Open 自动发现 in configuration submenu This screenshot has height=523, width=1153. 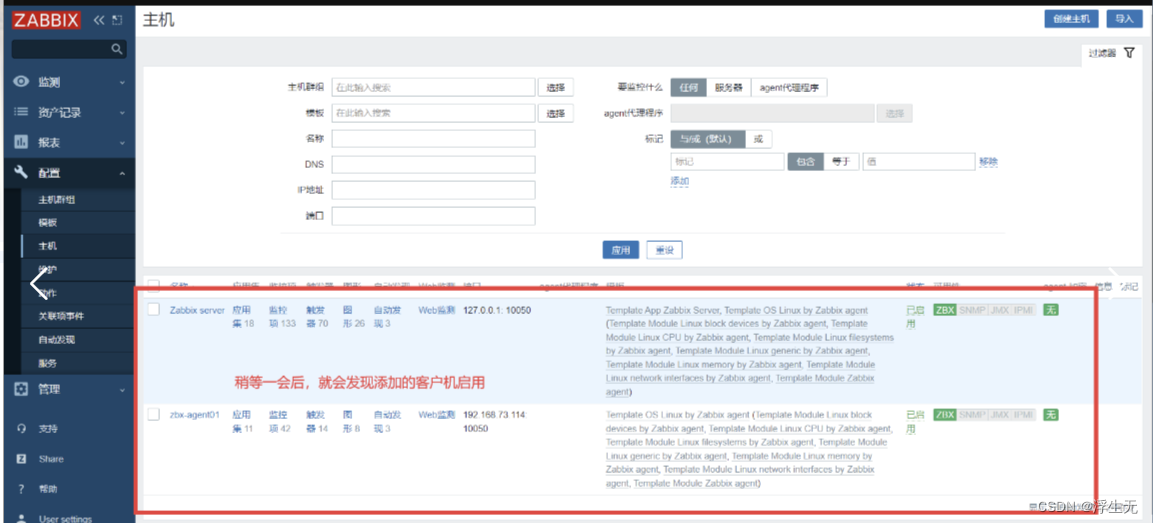pyautogui.click(x=57, y=339)
